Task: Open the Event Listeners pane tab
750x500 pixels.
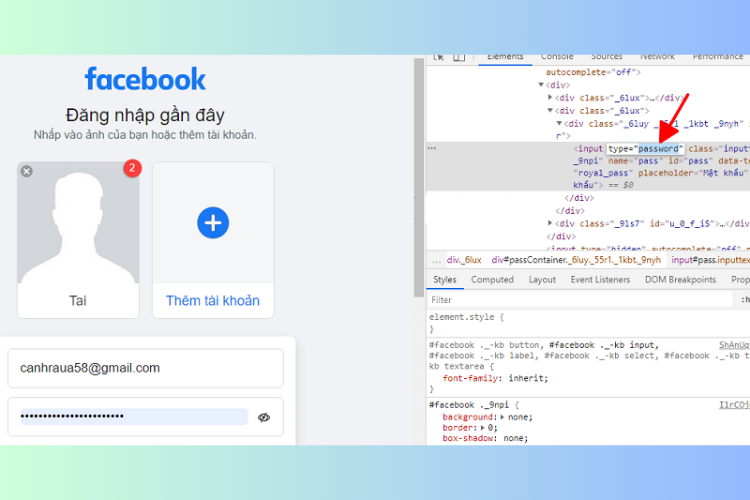Action: 600,279
